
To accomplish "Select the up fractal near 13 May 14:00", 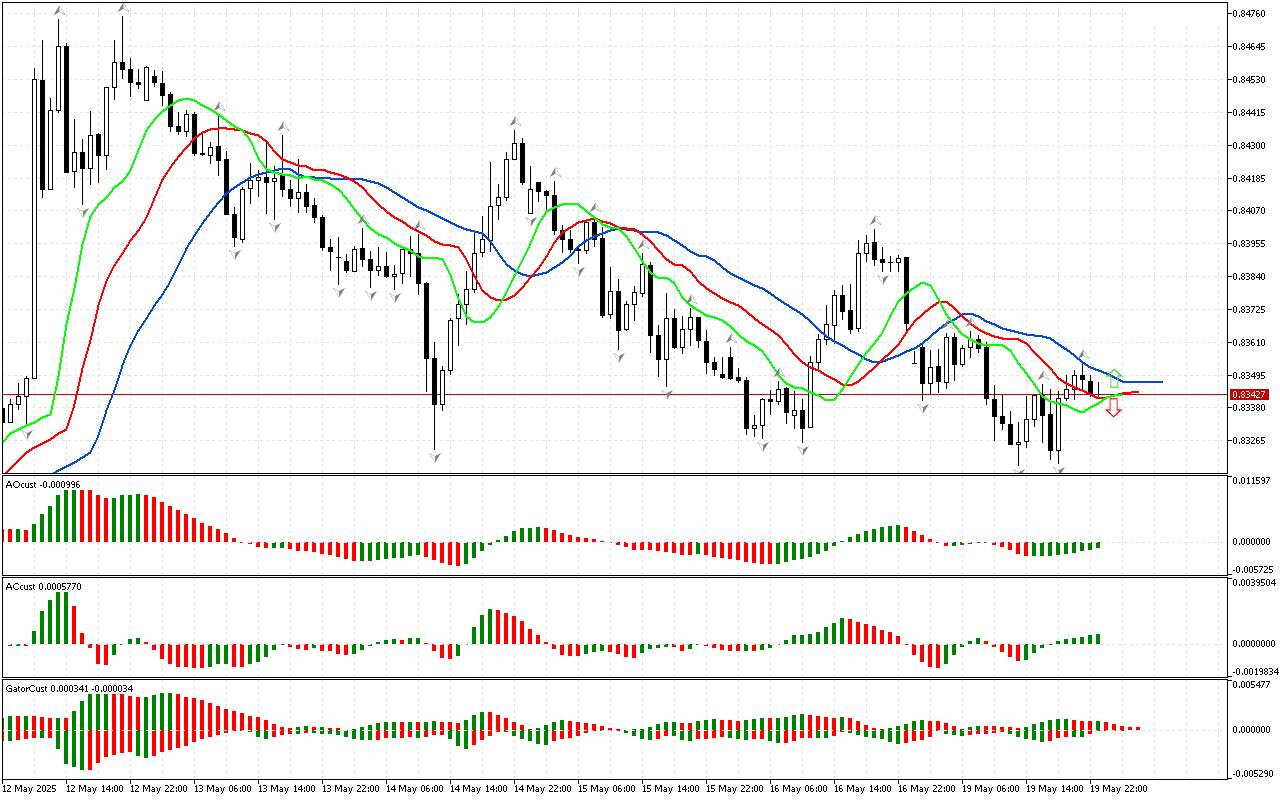I will (x=283, y=126).
